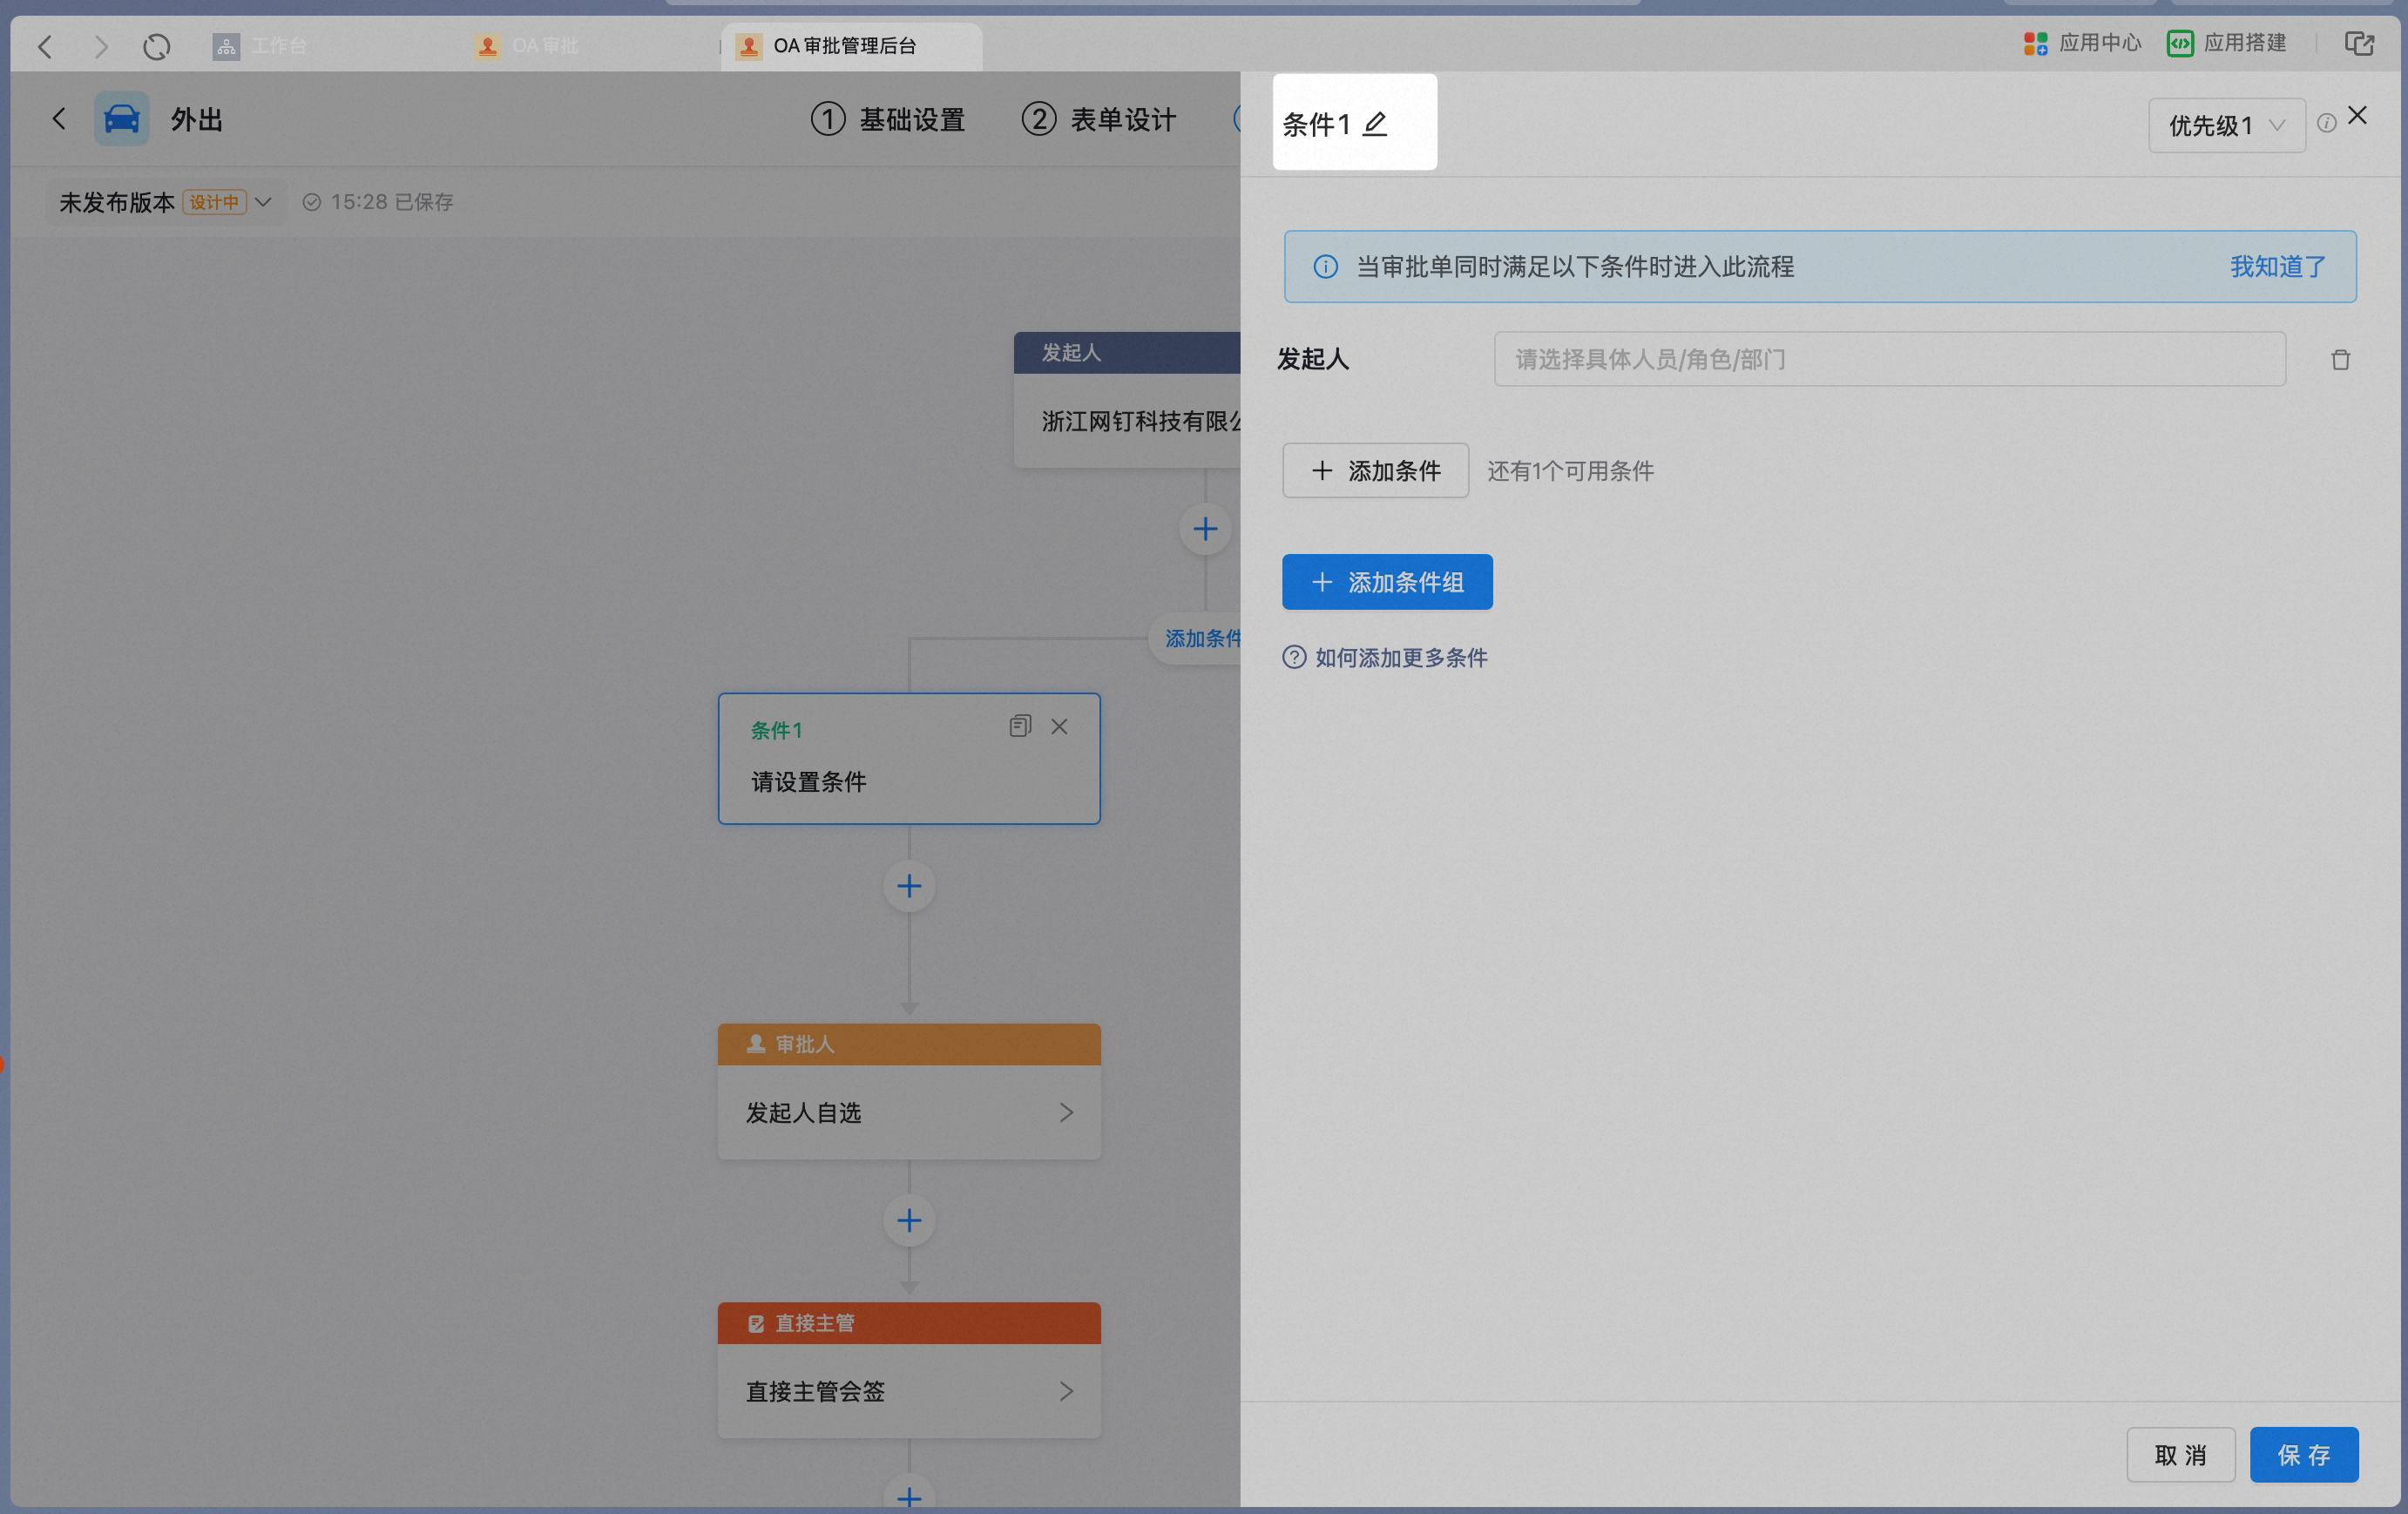Delete the 发起人 condition with trash icon
The height and width of the screenshot is (1514, 2408).
point(2340,359)
